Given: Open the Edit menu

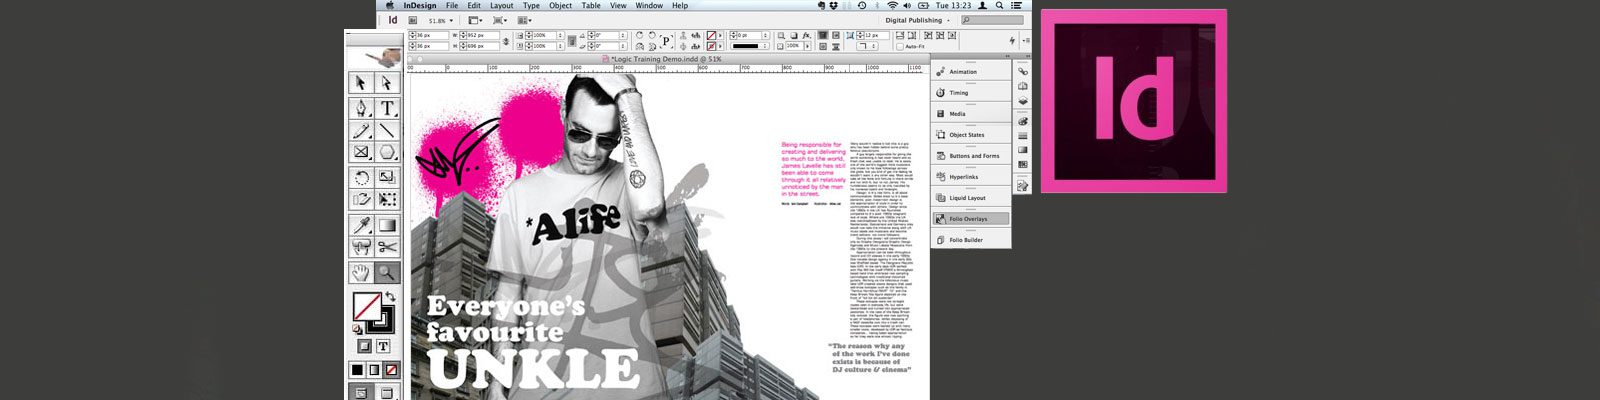Looking at the screenshot, I should (x=474, y=6).
